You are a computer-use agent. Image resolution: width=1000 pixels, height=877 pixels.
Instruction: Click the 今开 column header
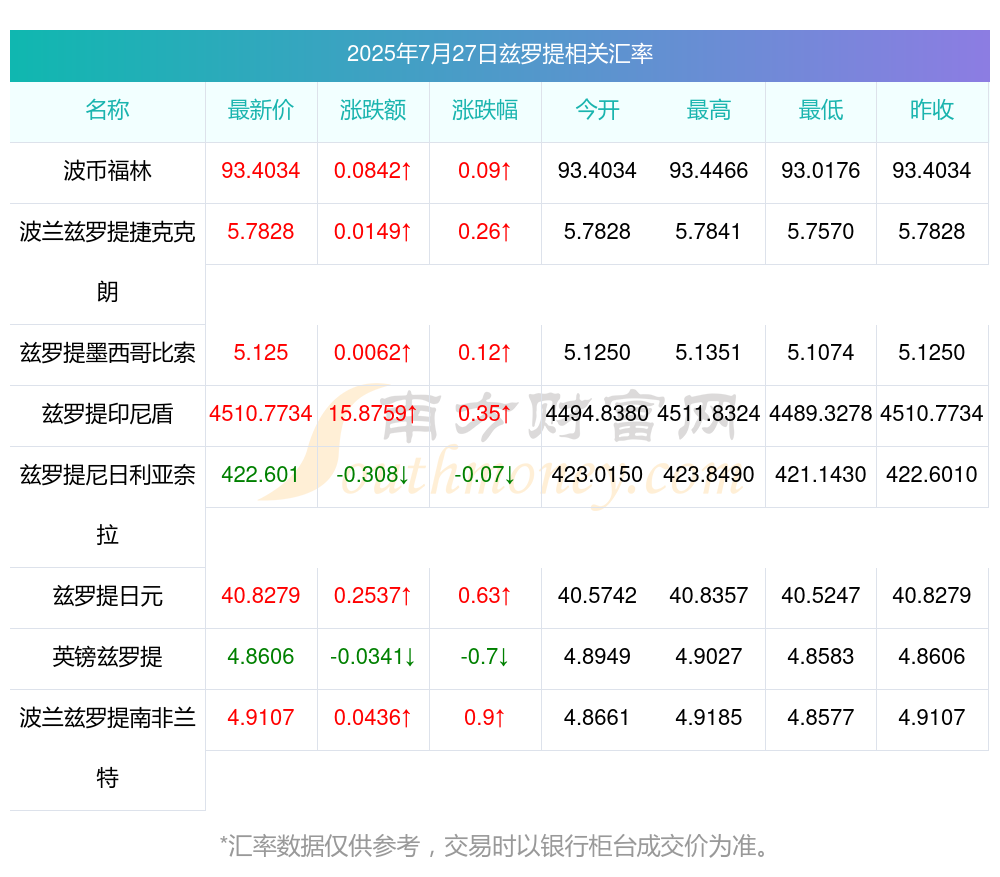(597, 110)
